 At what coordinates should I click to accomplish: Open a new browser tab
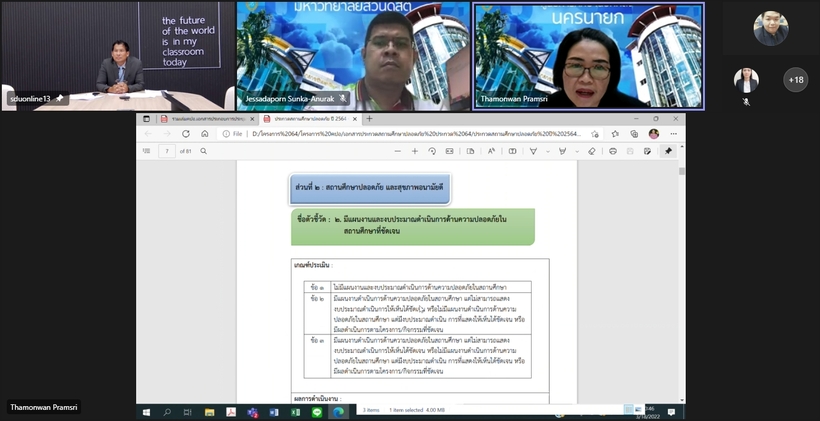[369, 119]
